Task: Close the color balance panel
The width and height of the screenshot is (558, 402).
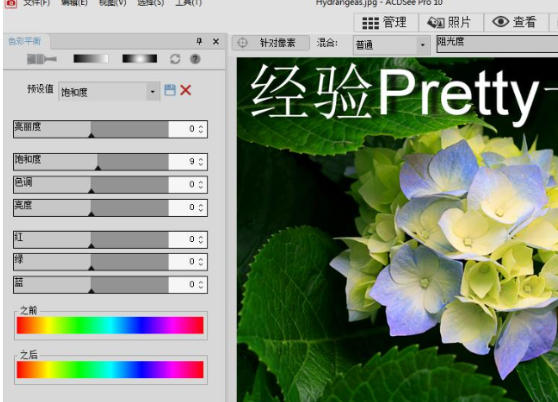Action: coord(216,42)
